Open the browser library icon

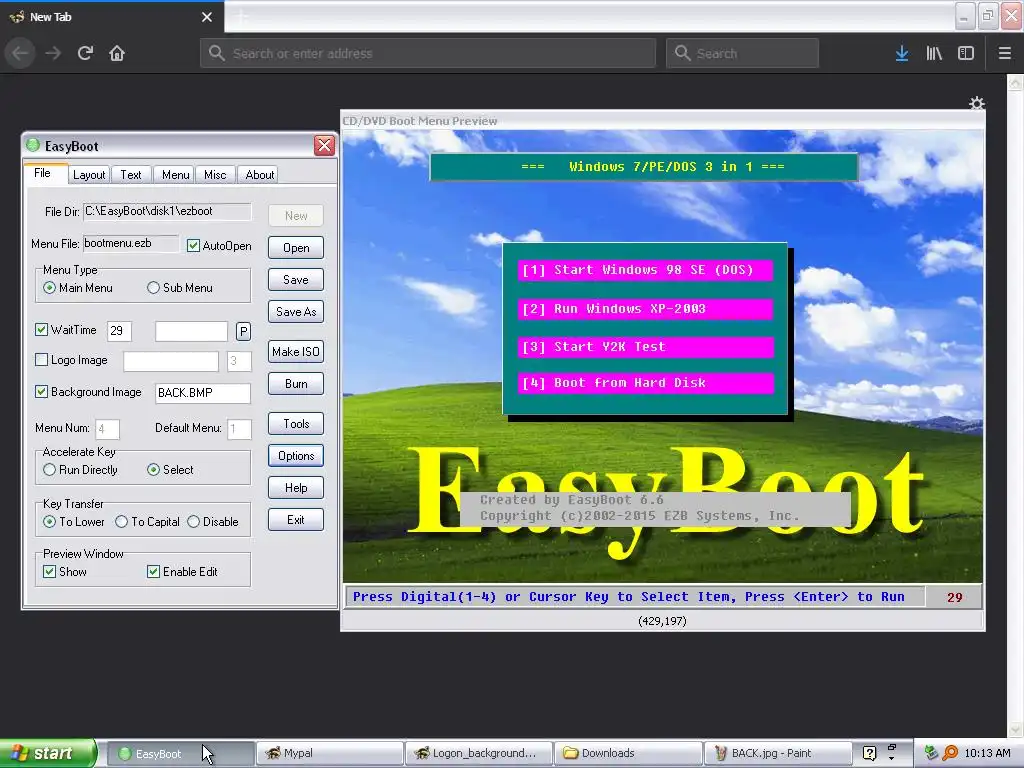tap(934, 54)
